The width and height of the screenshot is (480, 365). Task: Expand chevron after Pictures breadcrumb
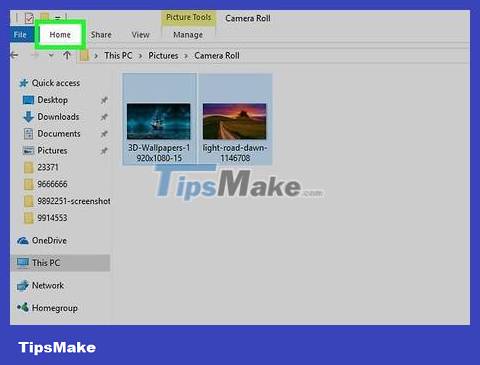click(x=186, y=56)
